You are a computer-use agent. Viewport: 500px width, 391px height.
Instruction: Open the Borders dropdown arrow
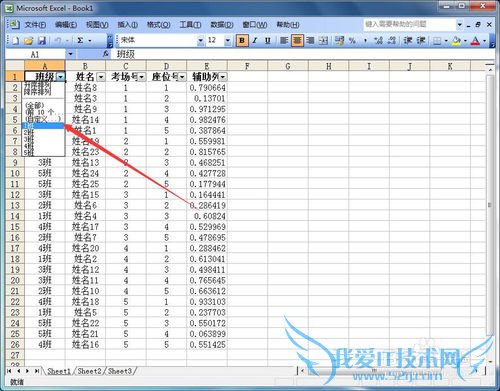tap(446, 41)
